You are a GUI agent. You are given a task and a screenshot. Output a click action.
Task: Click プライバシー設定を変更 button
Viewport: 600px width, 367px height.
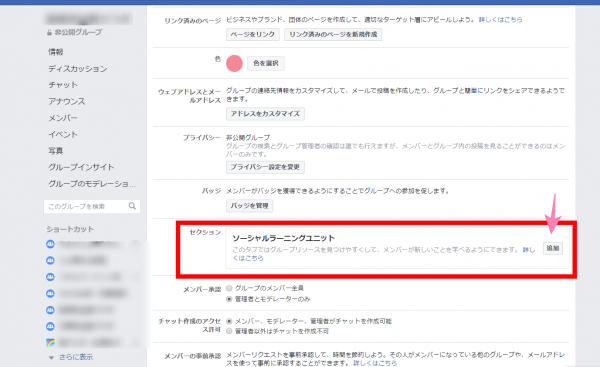(265, 167)
